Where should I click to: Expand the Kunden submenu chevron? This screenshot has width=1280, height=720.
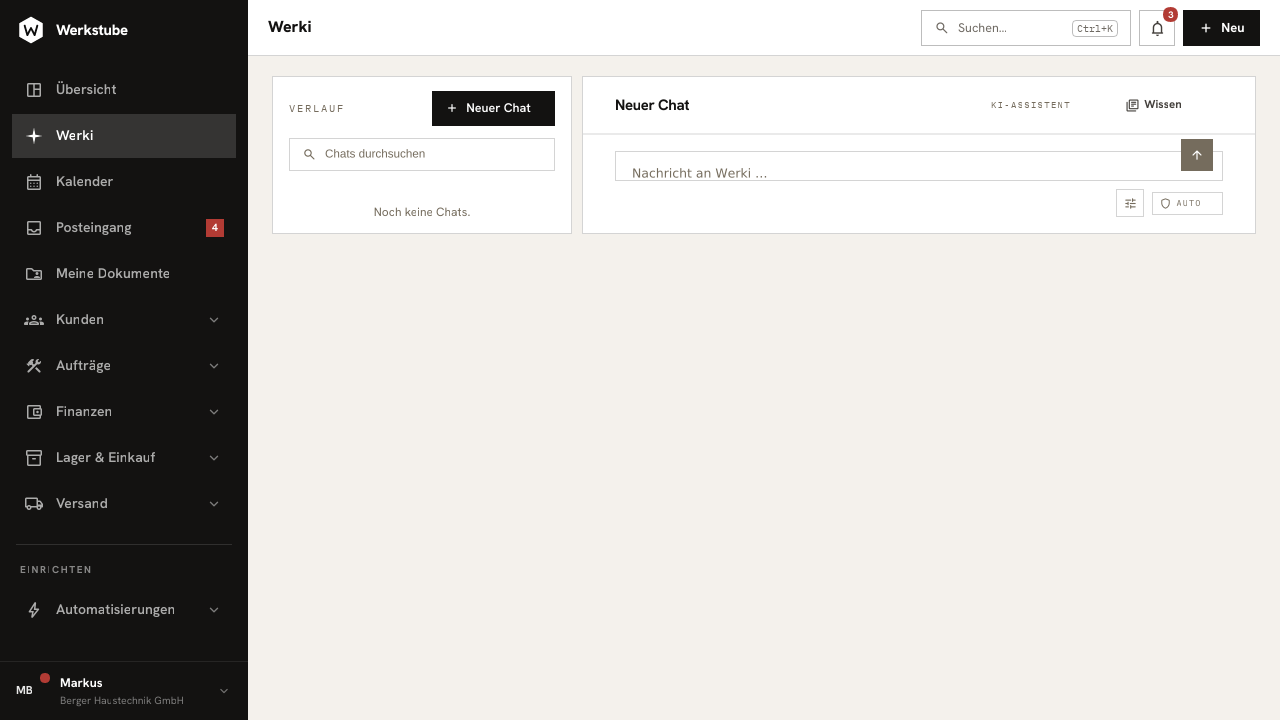[214, 320]
